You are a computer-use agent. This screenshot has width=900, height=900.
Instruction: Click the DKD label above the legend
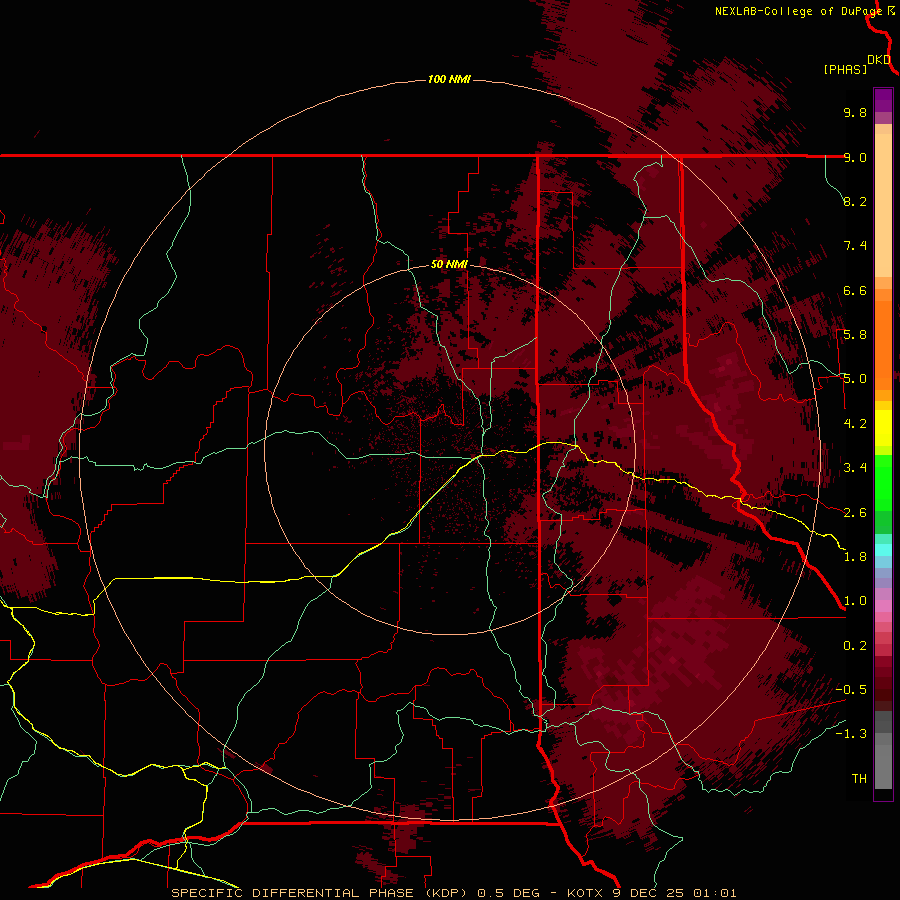[879, 59]
